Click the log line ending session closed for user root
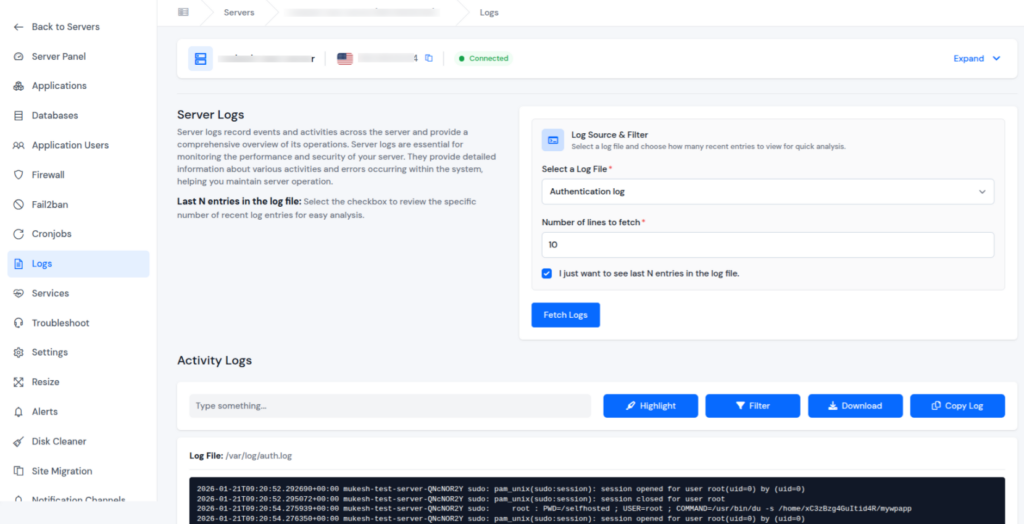This screenshot has width=1024, height=524. (x=461, y=499)
